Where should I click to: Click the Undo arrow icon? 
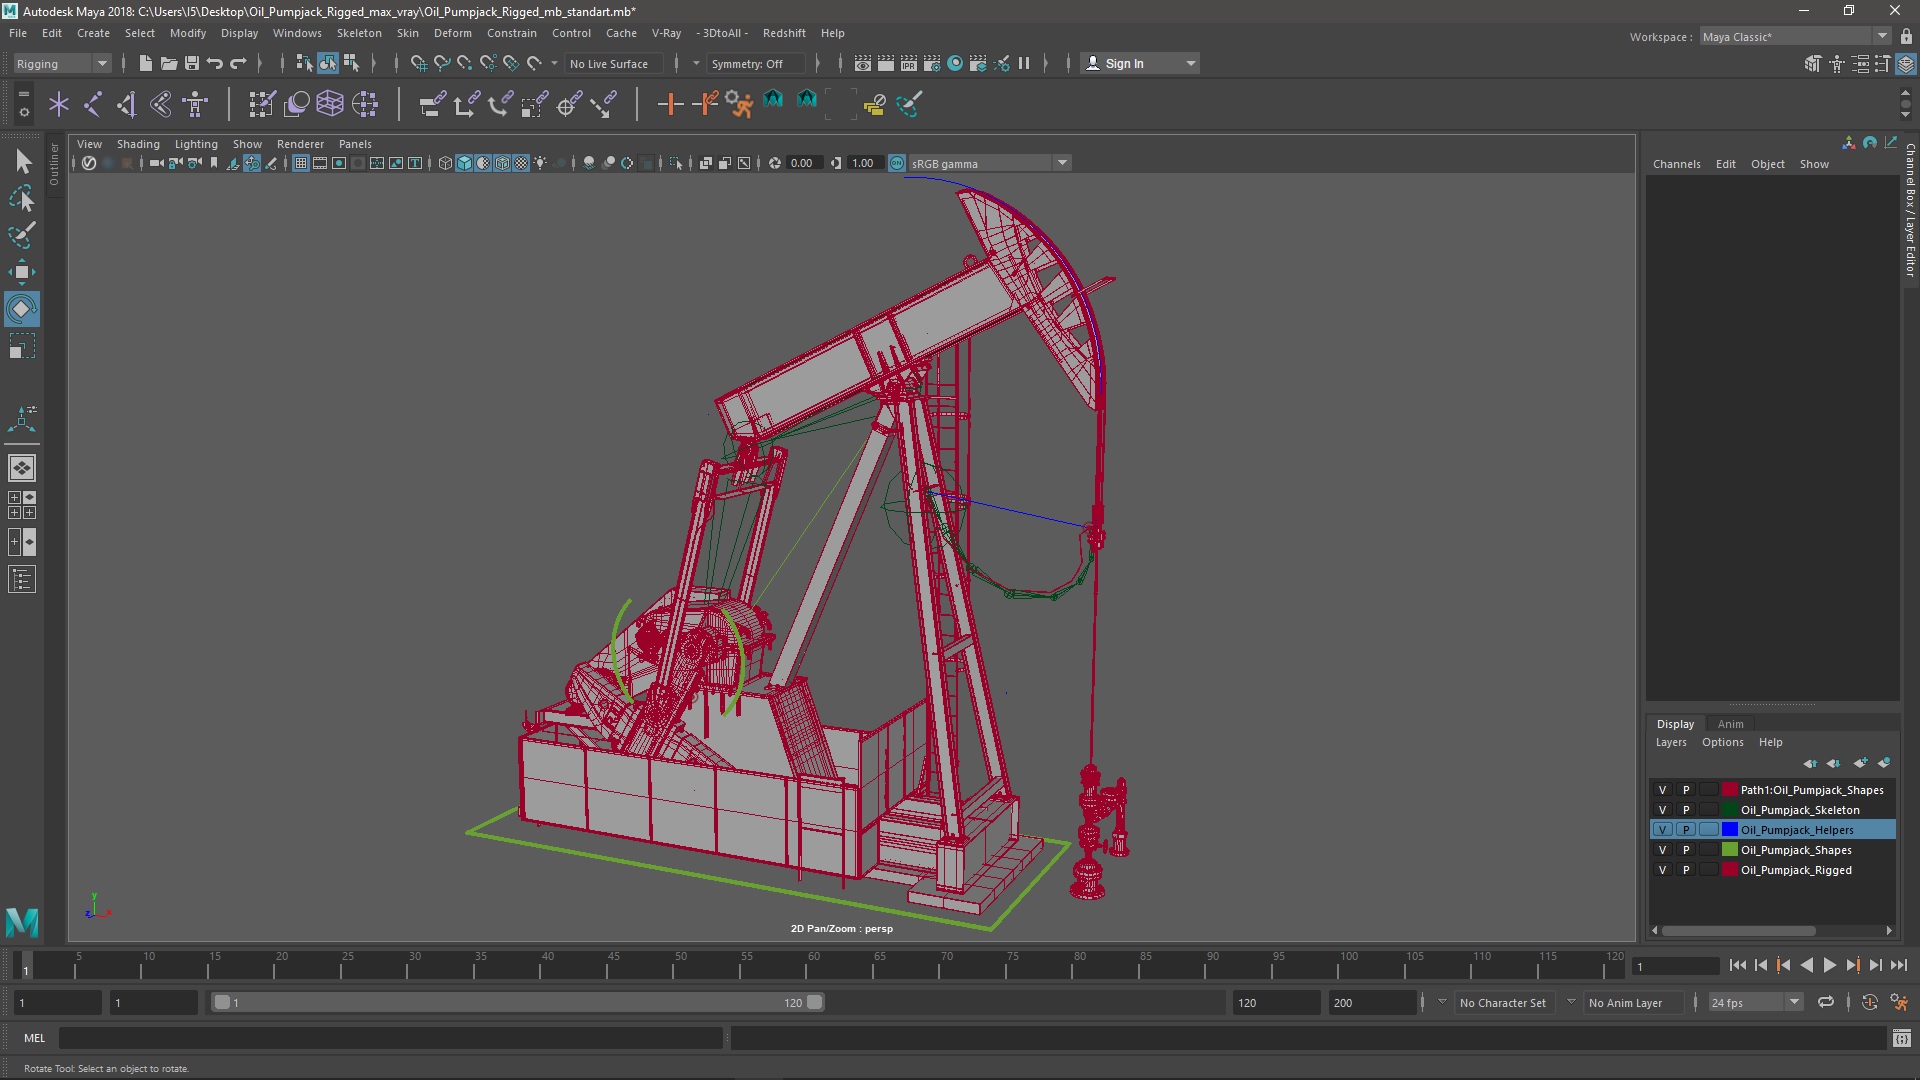(x=215, y=63)
